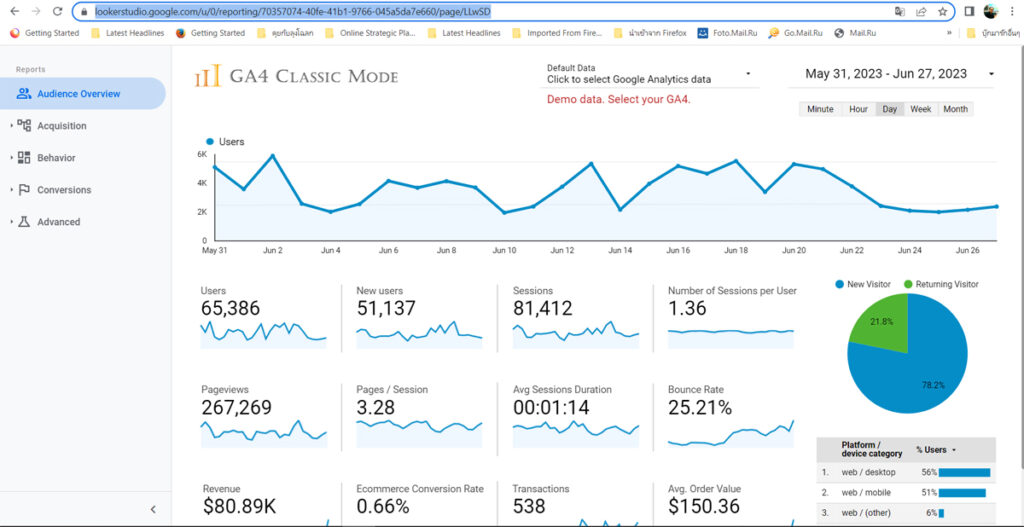
Task: Click the address bar padlock icon
Action: (x=84, y=12)
